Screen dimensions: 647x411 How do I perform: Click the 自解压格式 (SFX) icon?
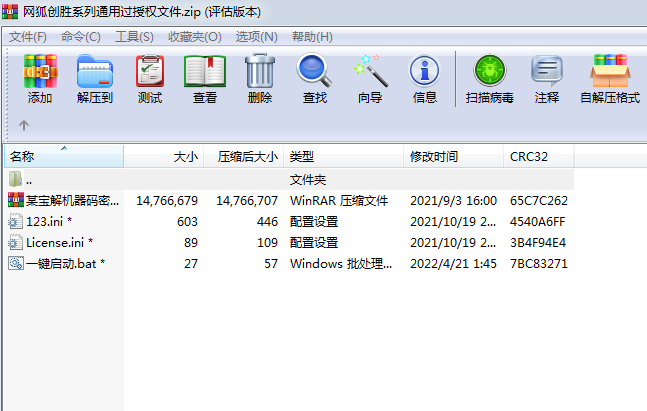[x=610, y=78]
